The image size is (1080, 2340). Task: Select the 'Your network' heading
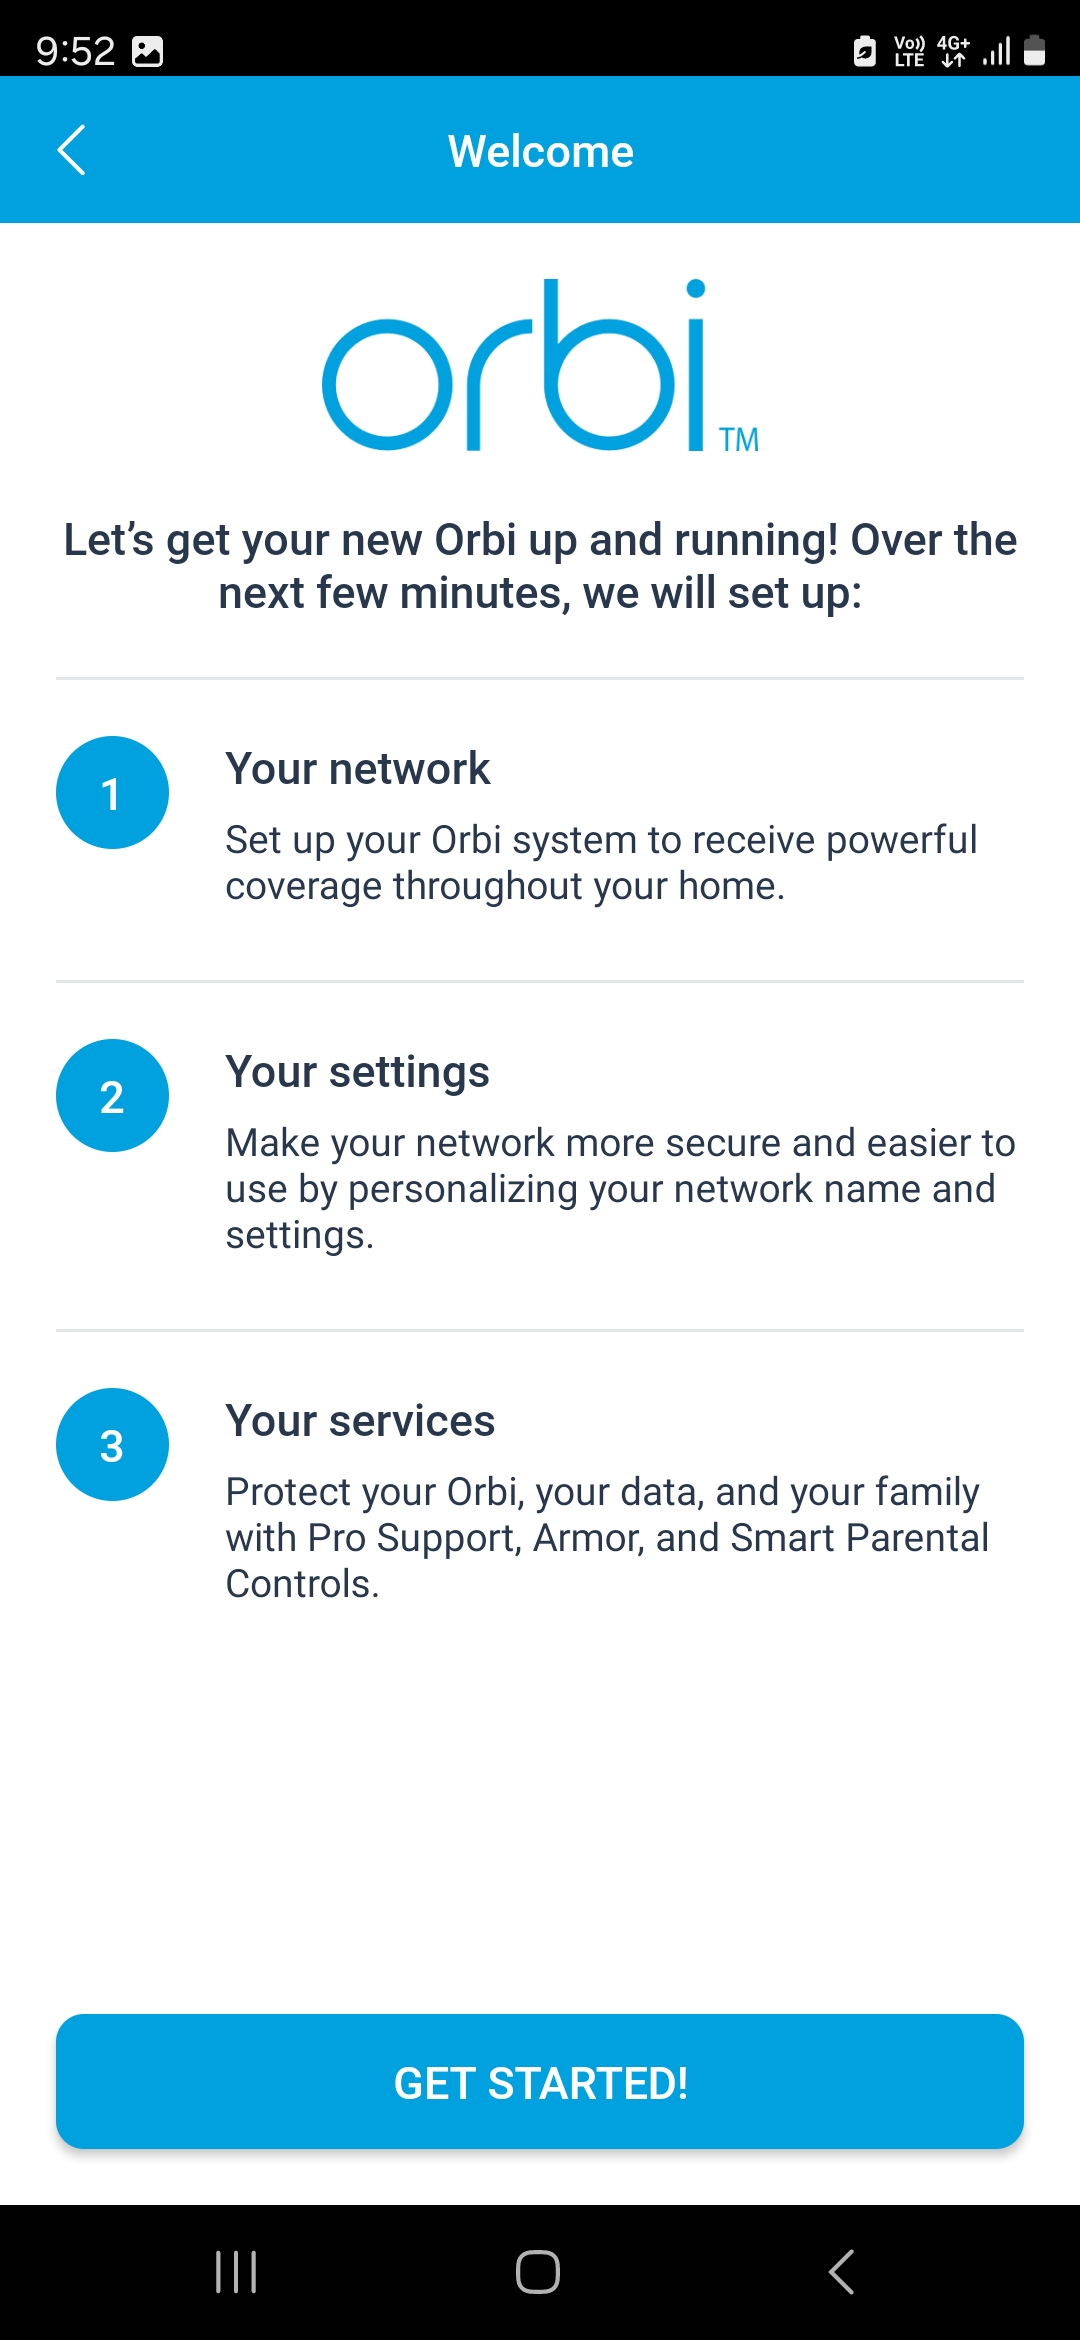click(x=357, y=769)
